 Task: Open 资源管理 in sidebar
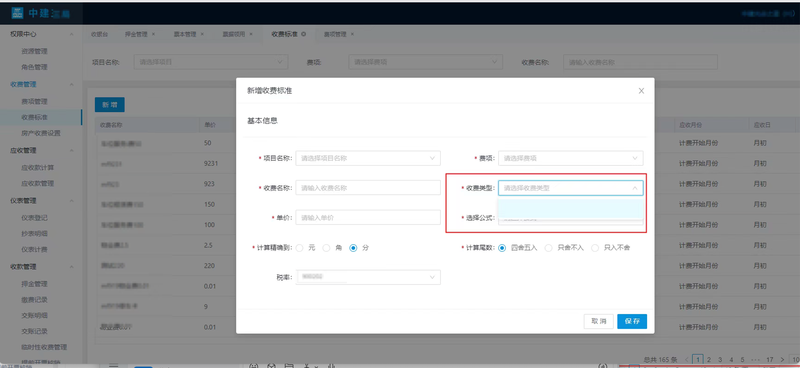click(34, 52)
